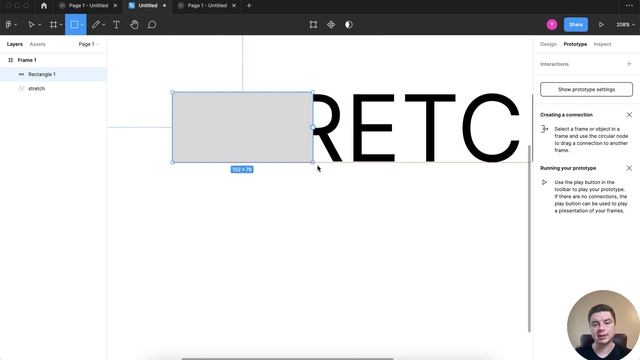Image resolution: width=640 pixels, height=360 pixels.
Task: Select the Frame tool
Action: [x=53, y=24]
